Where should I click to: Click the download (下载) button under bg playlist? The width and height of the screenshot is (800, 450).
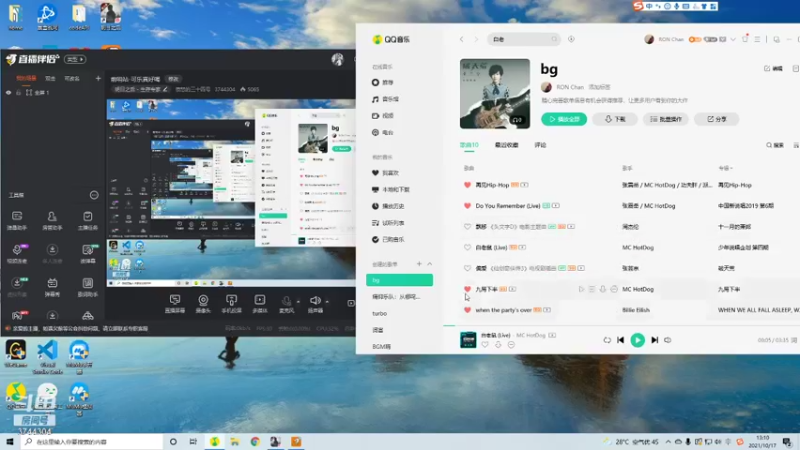[615, 119]
